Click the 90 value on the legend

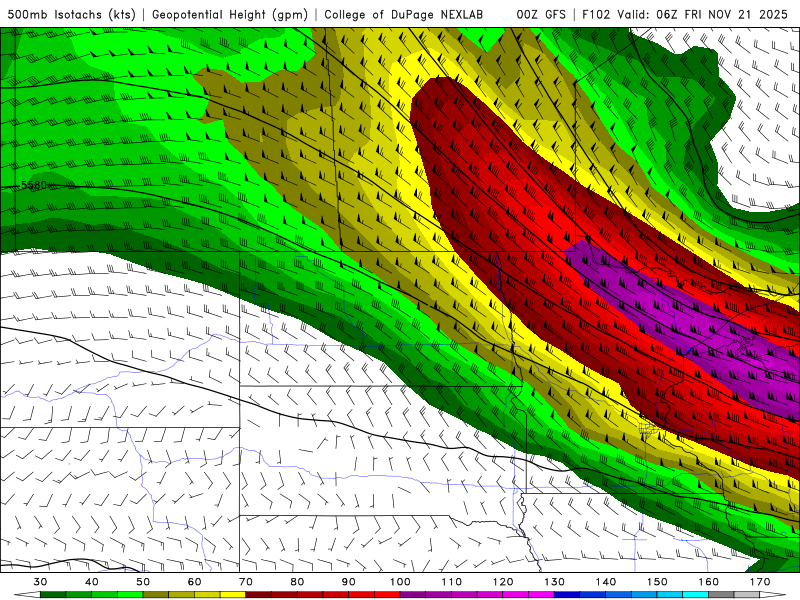coord(348,582)
